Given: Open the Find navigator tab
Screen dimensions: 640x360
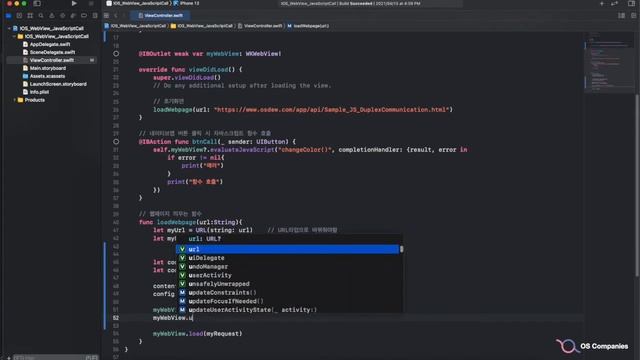Looking at the screenshot, I should click(41, 16).
